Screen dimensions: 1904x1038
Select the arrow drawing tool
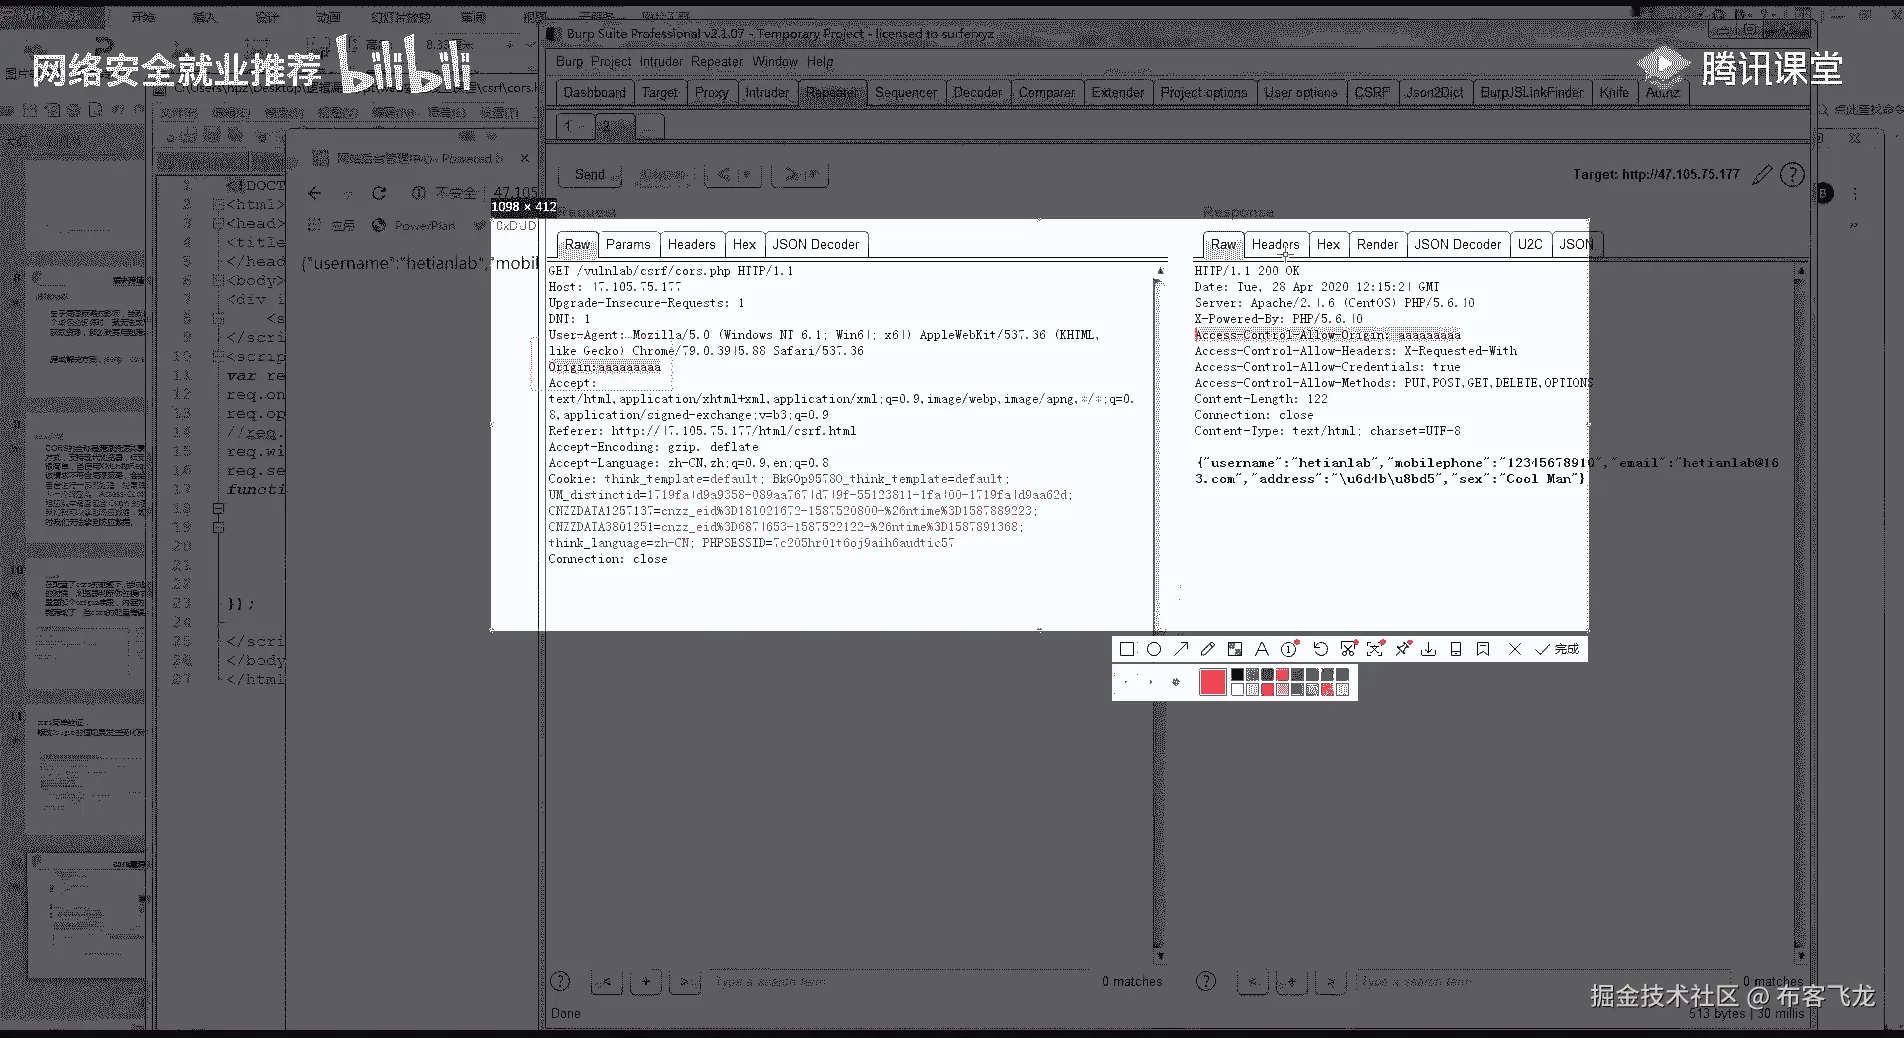pos(1181,649)
